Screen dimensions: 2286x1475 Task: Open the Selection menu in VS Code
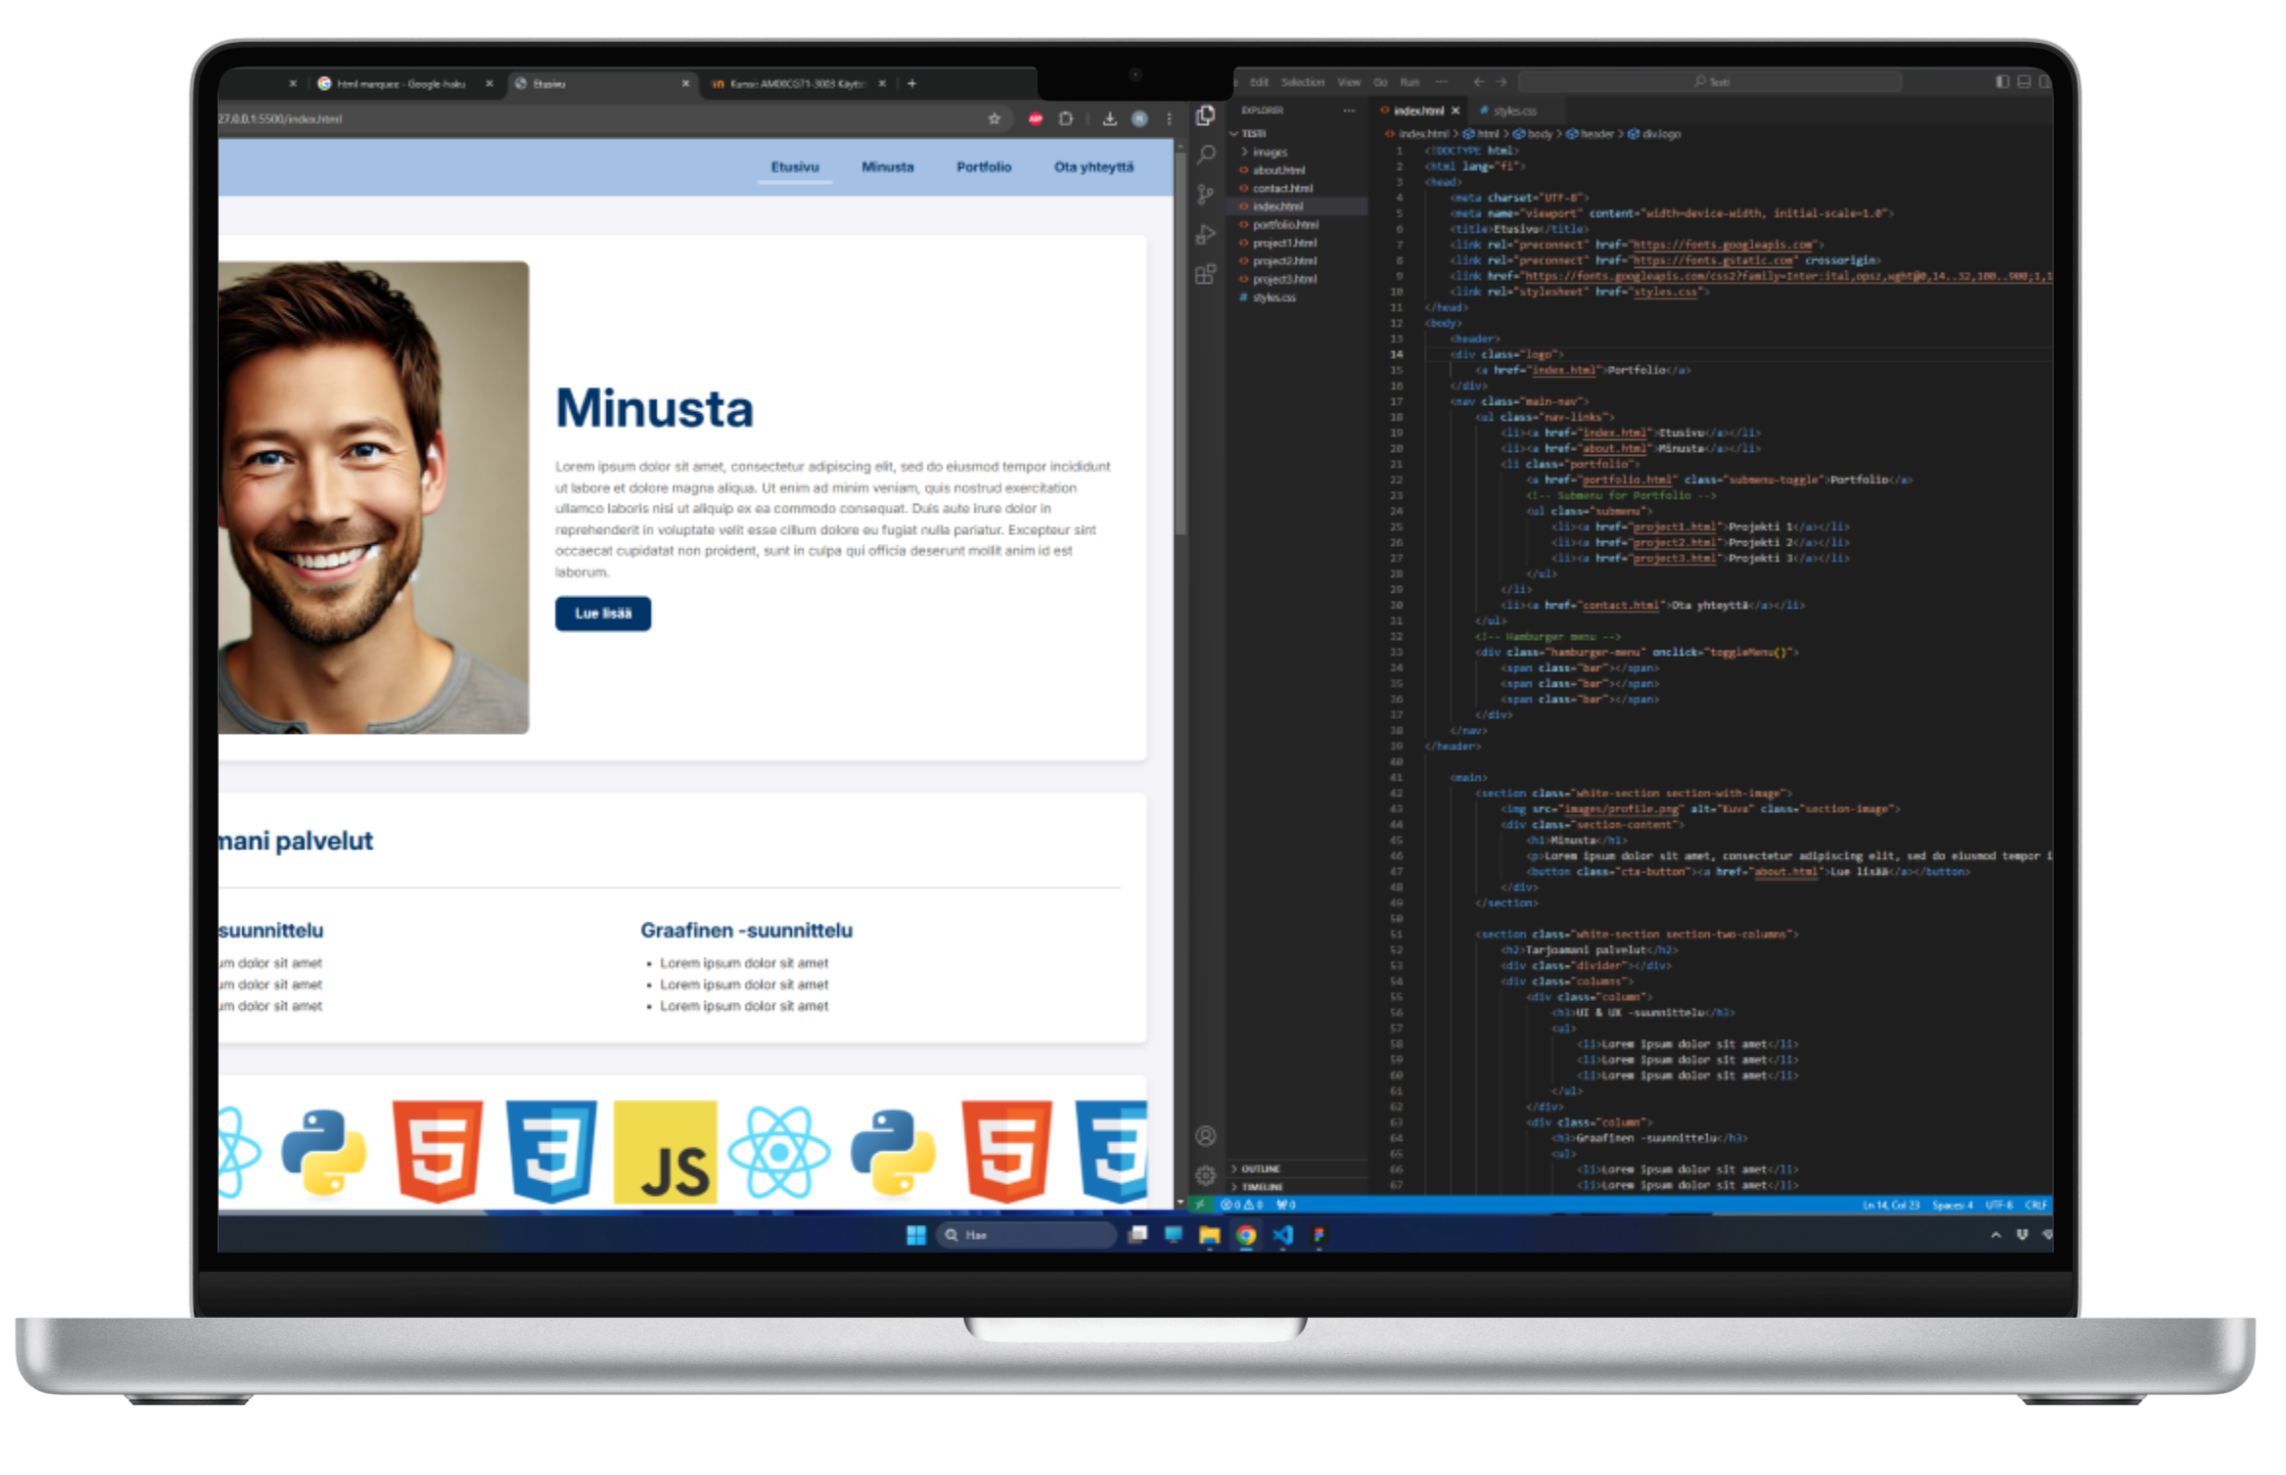click(1302, 82)
